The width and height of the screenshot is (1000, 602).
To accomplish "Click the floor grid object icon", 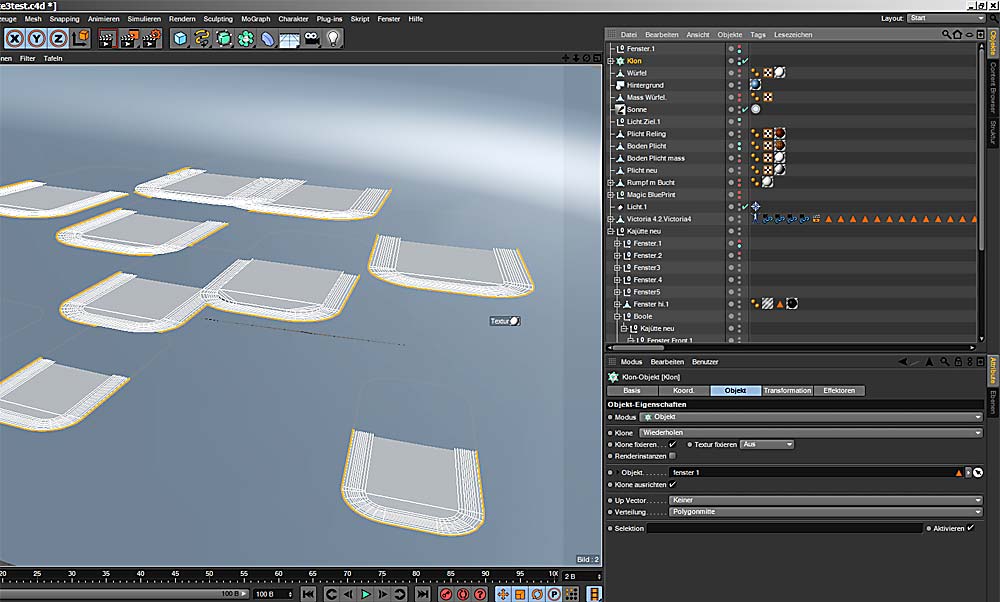I will tap(290, 38).
